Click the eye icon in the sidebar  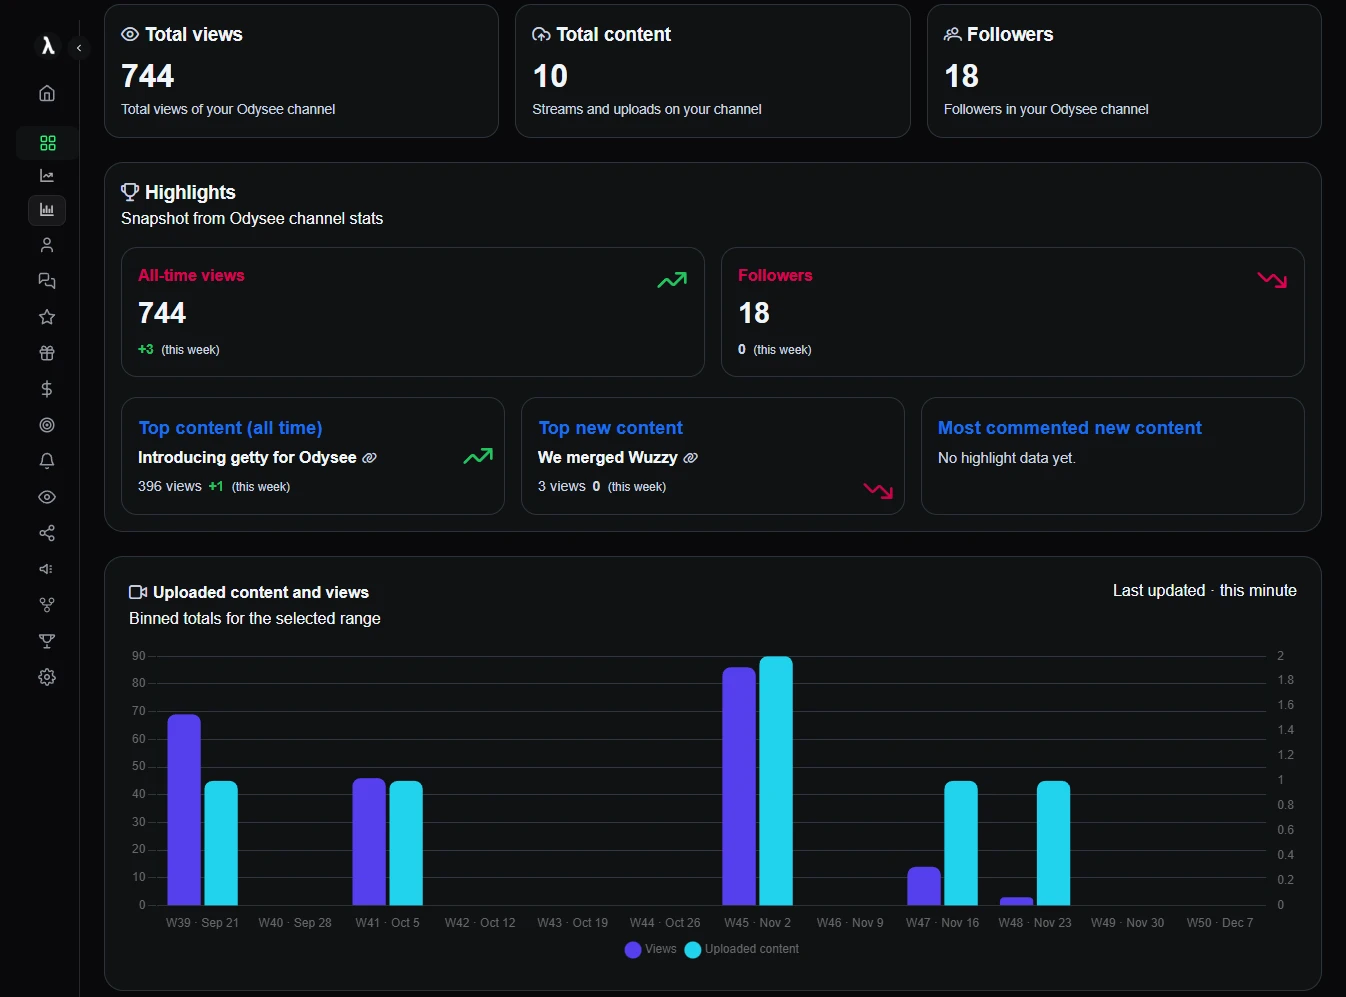tap(47, 497)
